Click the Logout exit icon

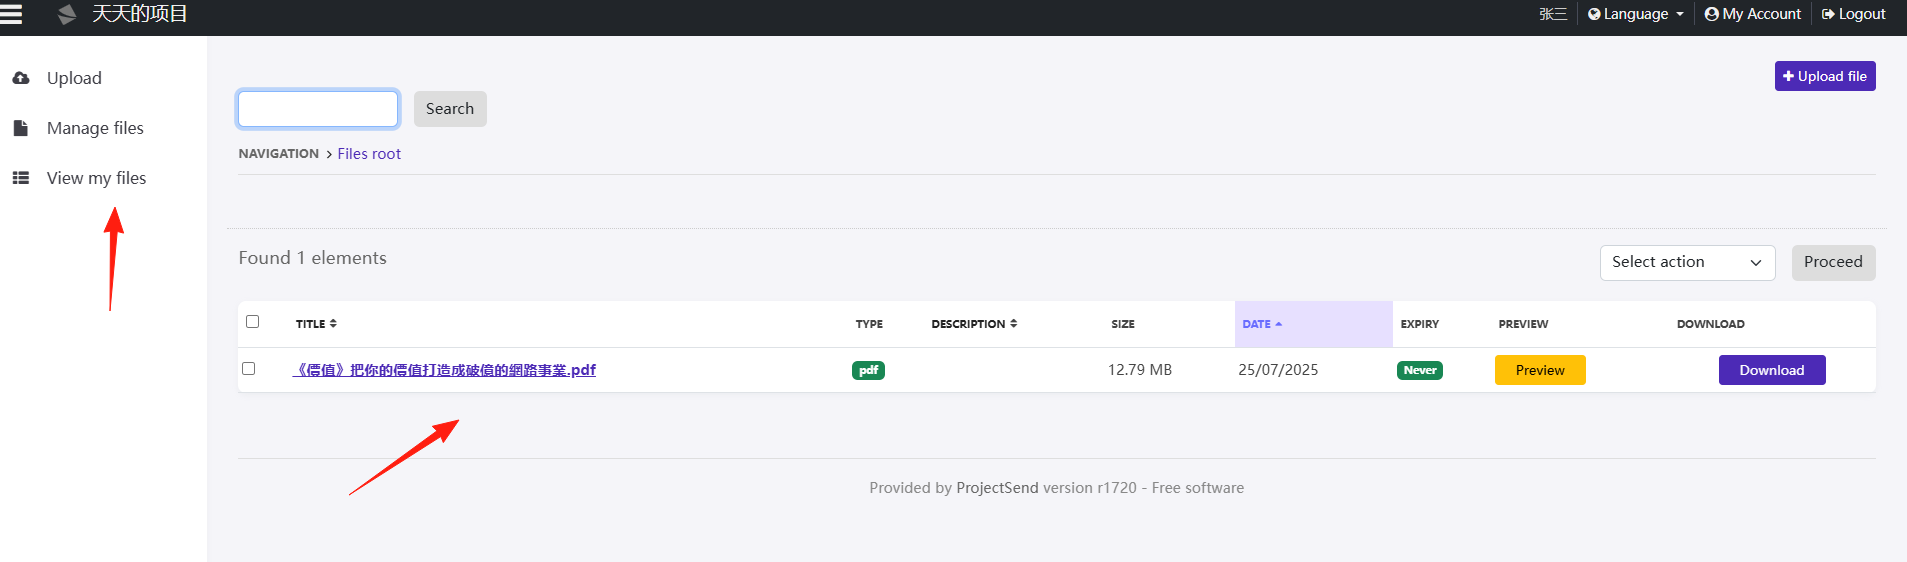[x=1828, y=14]
